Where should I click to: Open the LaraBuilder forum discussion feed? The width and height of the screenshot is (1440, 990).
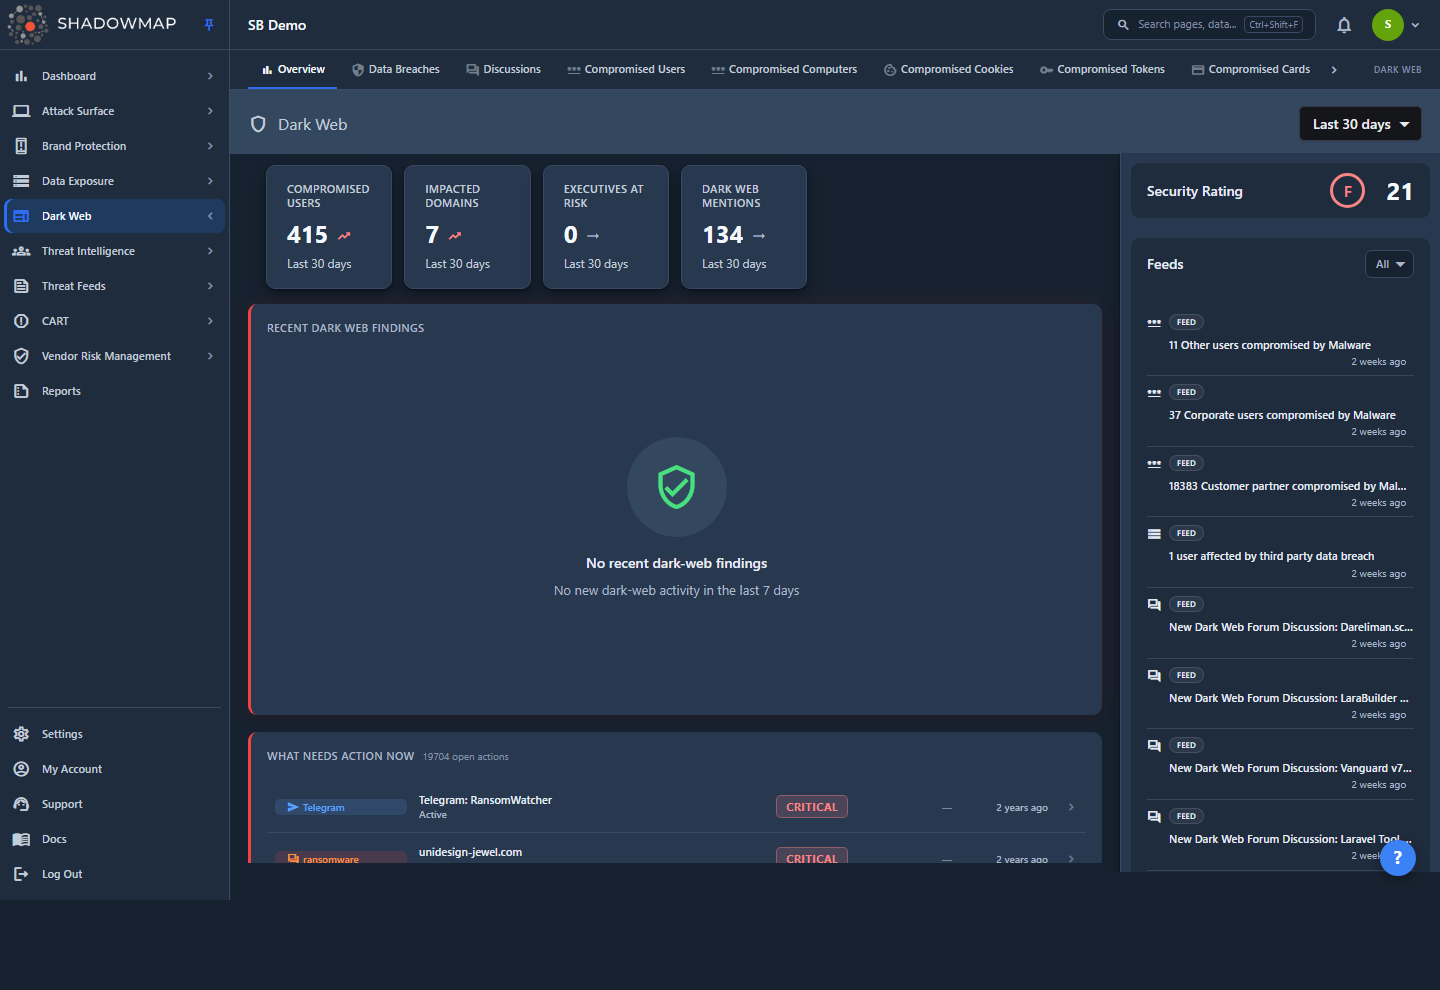pyautogui.click(x=1280, y=696)
